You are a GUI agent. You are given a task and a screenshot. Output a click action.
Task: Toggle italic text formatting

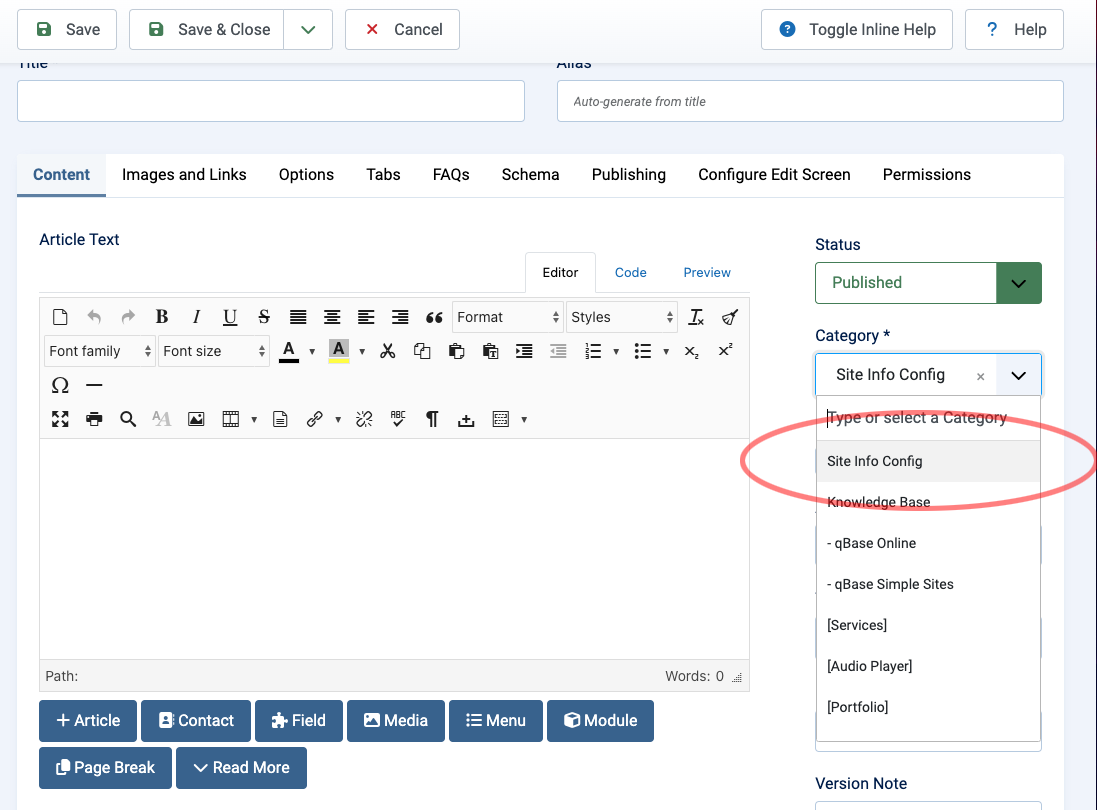click(x=196, y=317)
